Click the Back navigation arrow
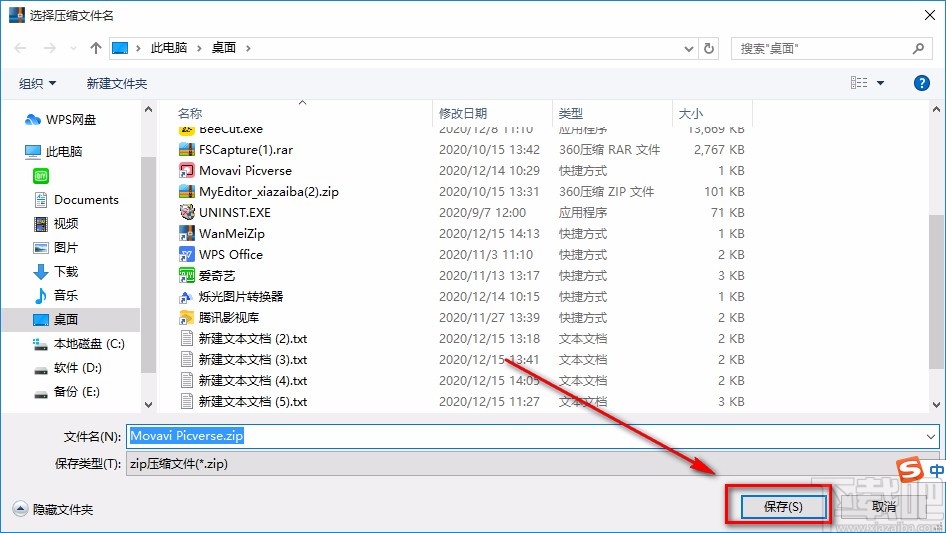946x533 pixels. (20, 48)
